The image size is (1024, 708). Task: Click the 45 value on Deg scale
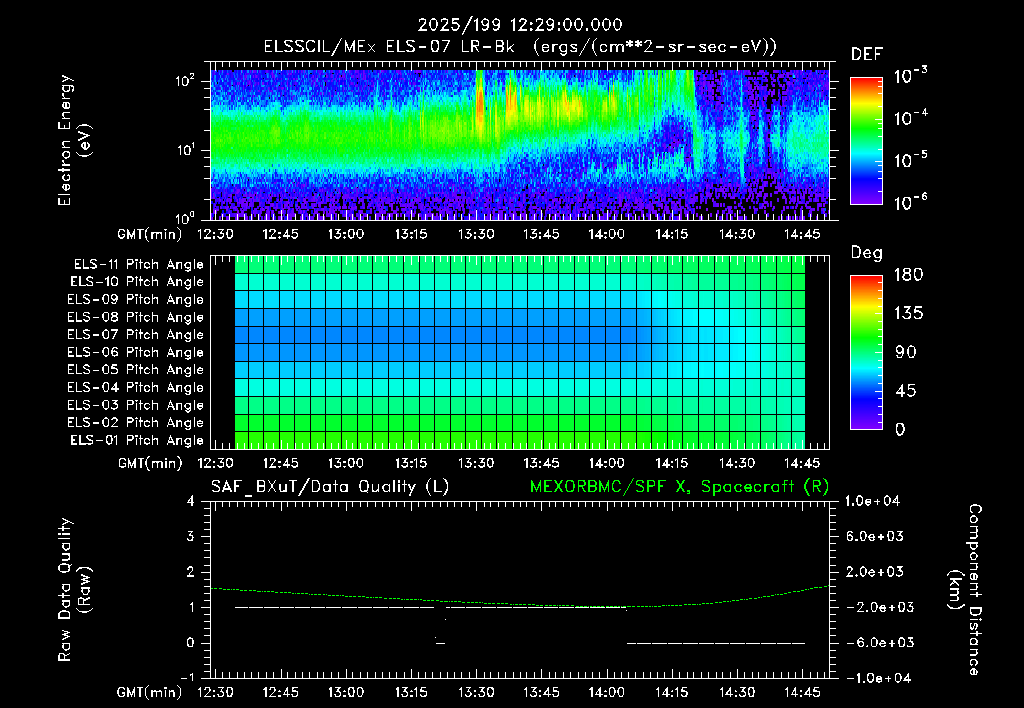[x=906, y=391]
